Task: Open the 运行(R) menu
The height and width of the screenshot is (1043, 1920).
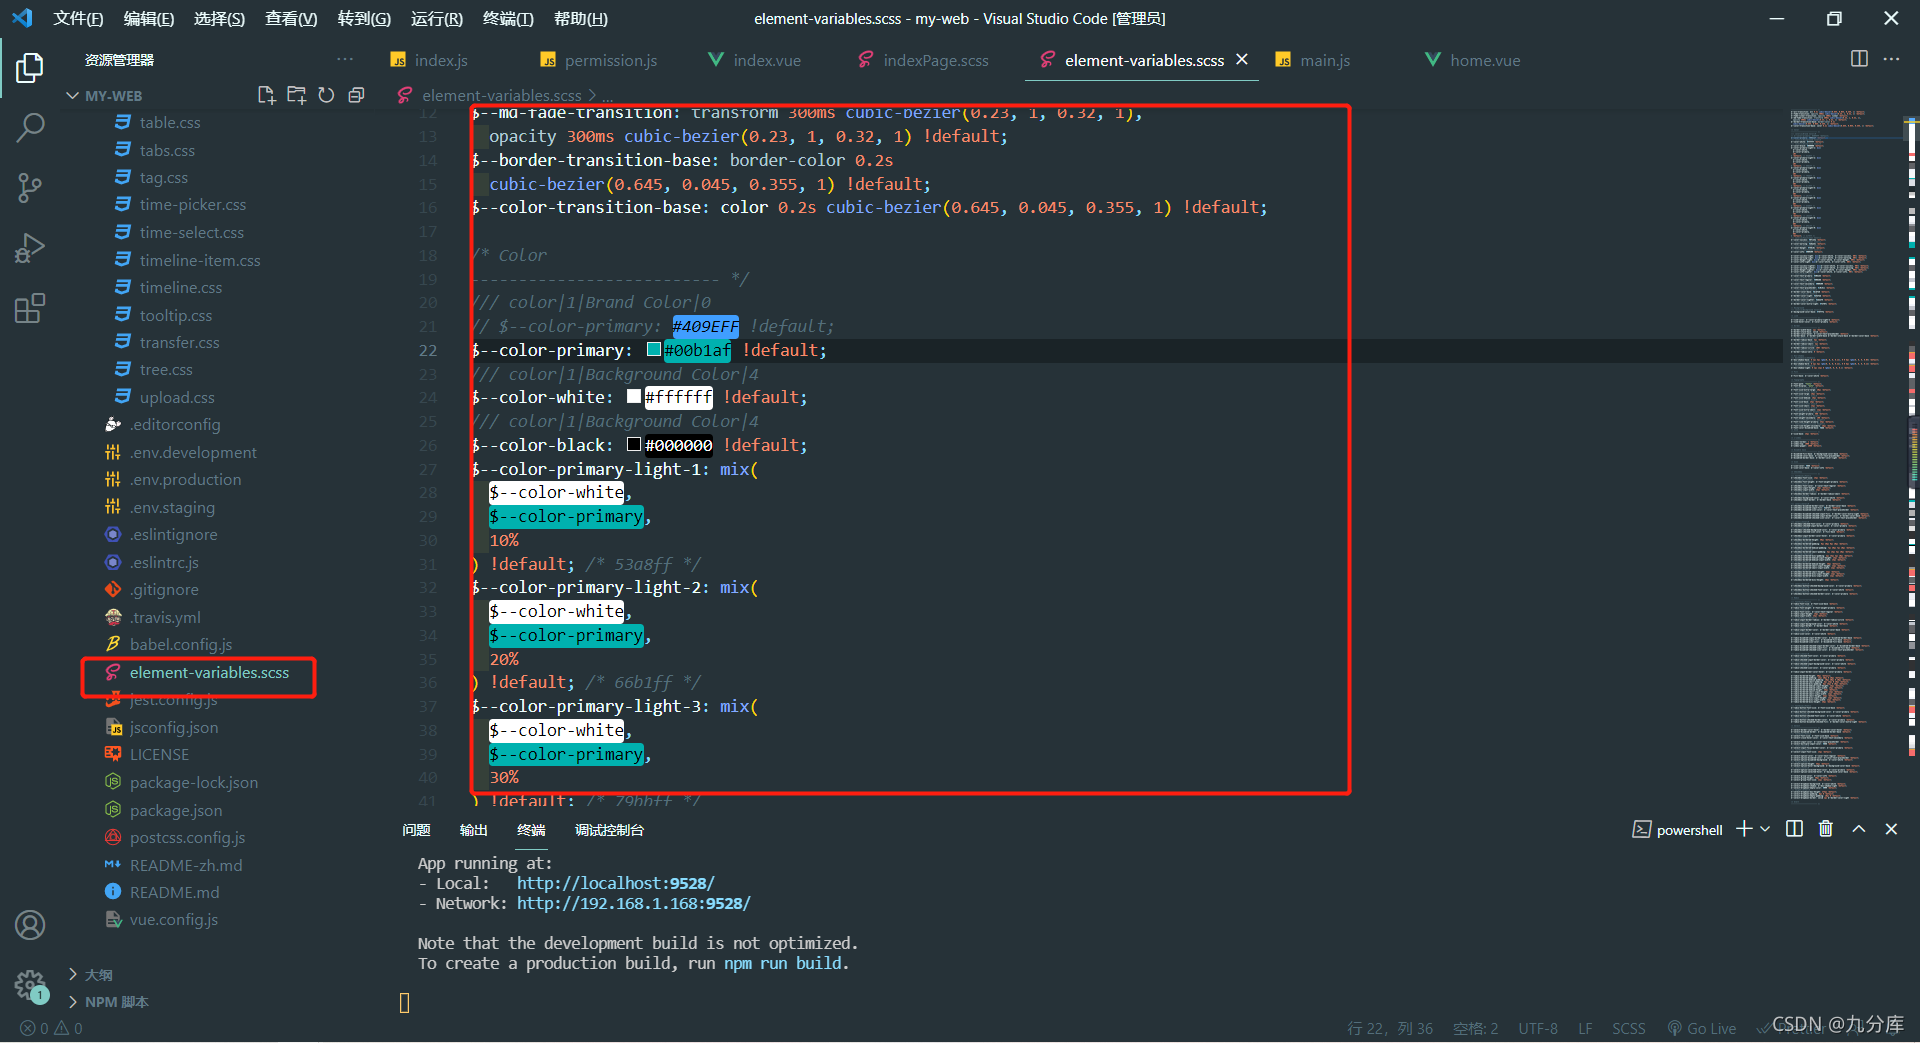Action: click(437, 18)
